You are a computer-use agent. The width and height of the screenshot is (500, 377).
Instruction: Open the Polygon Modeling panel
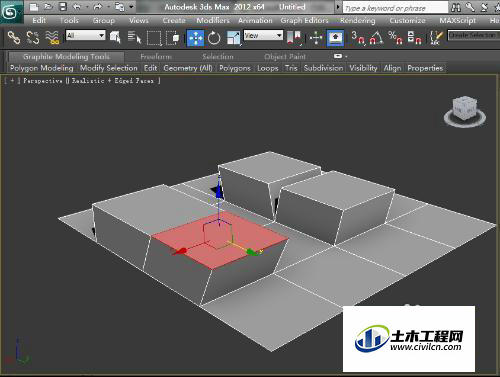[42, 68]
